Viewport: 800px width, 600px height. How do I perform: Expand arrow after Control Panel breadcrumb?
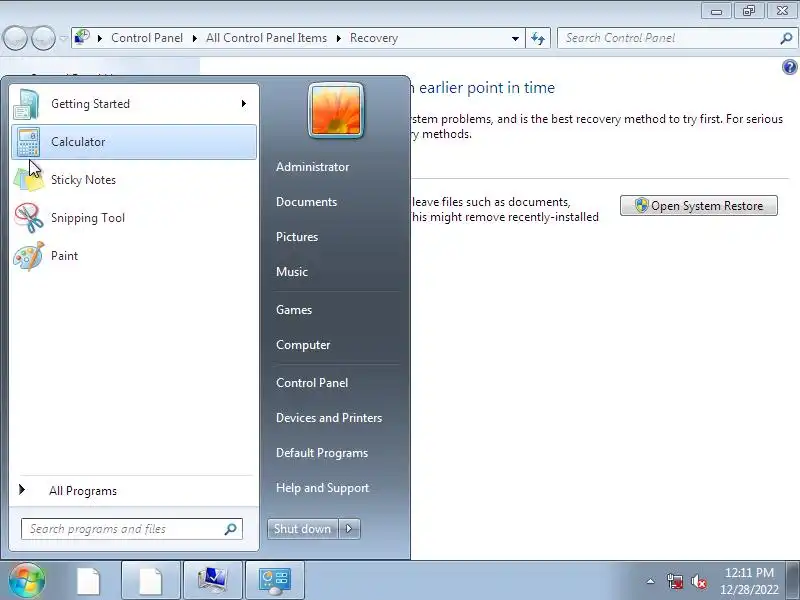pyautogui.click(x=194, y=38)
